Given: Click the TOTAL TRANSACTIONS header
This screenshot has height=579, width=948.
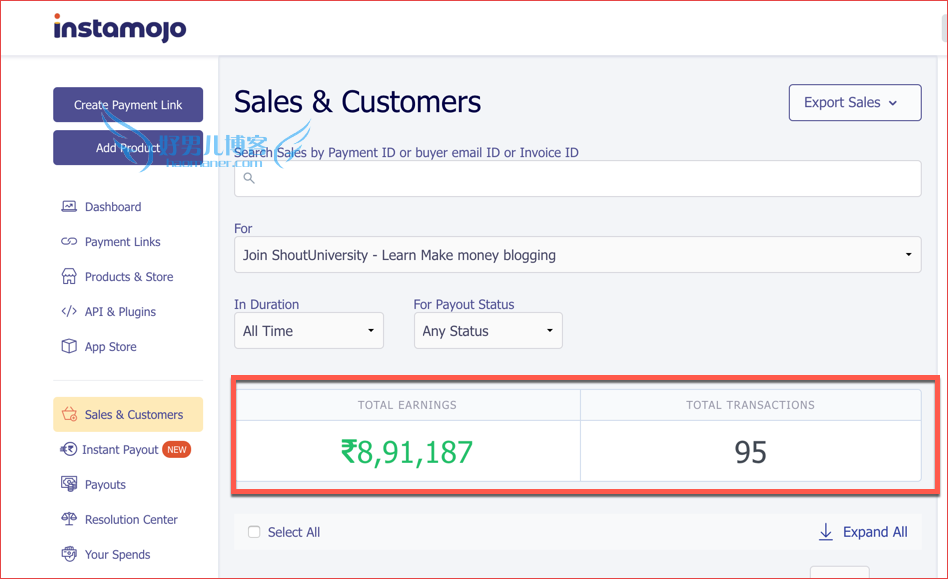Looking at the screenshot, I should coord(750,405).
